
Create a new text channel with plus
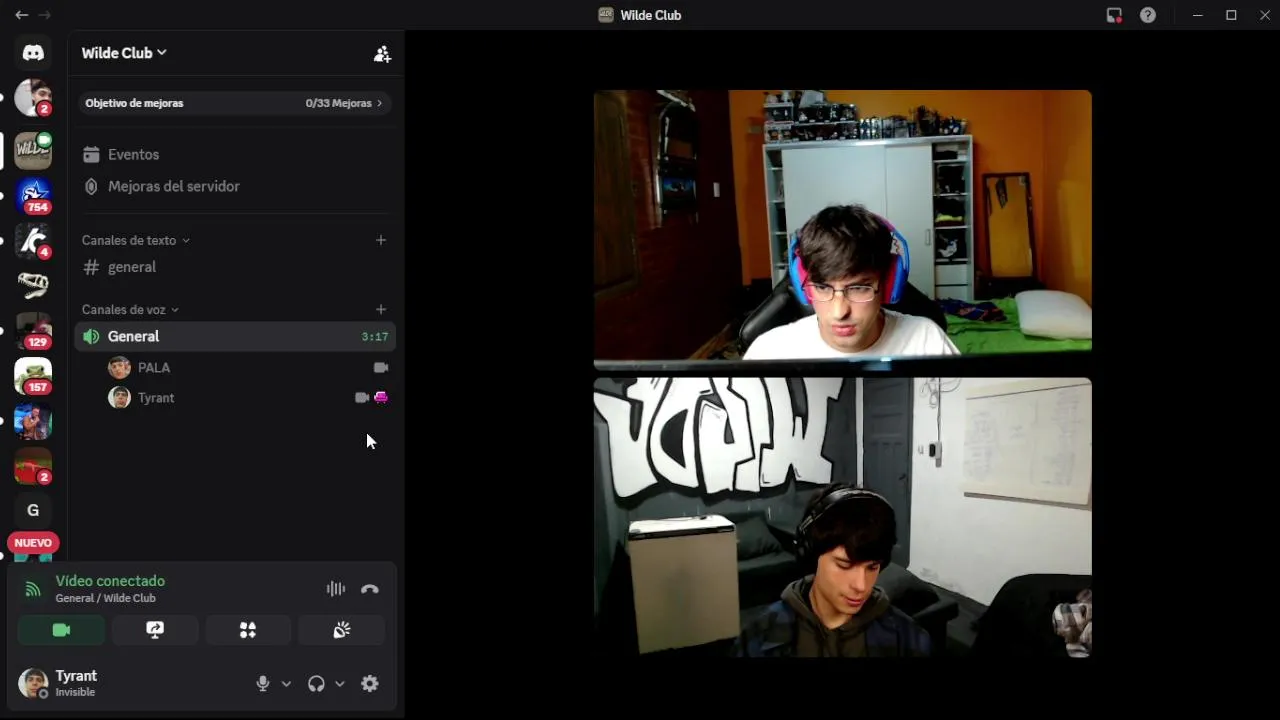coord(381,240)
